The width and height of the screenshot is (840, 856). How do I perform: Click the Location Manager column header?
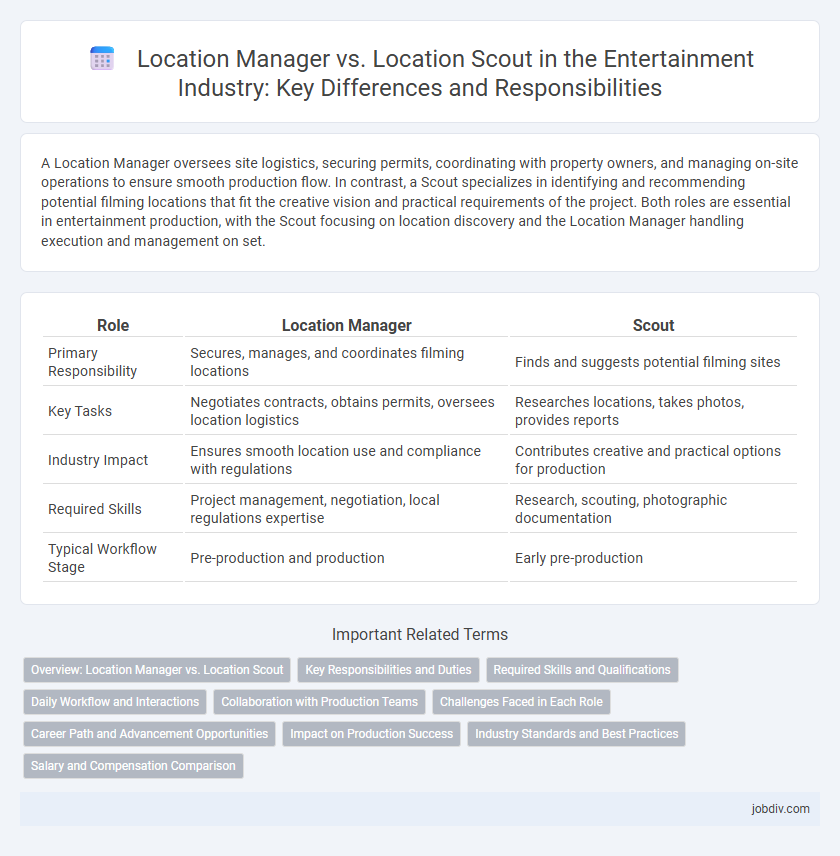point(347,325)
